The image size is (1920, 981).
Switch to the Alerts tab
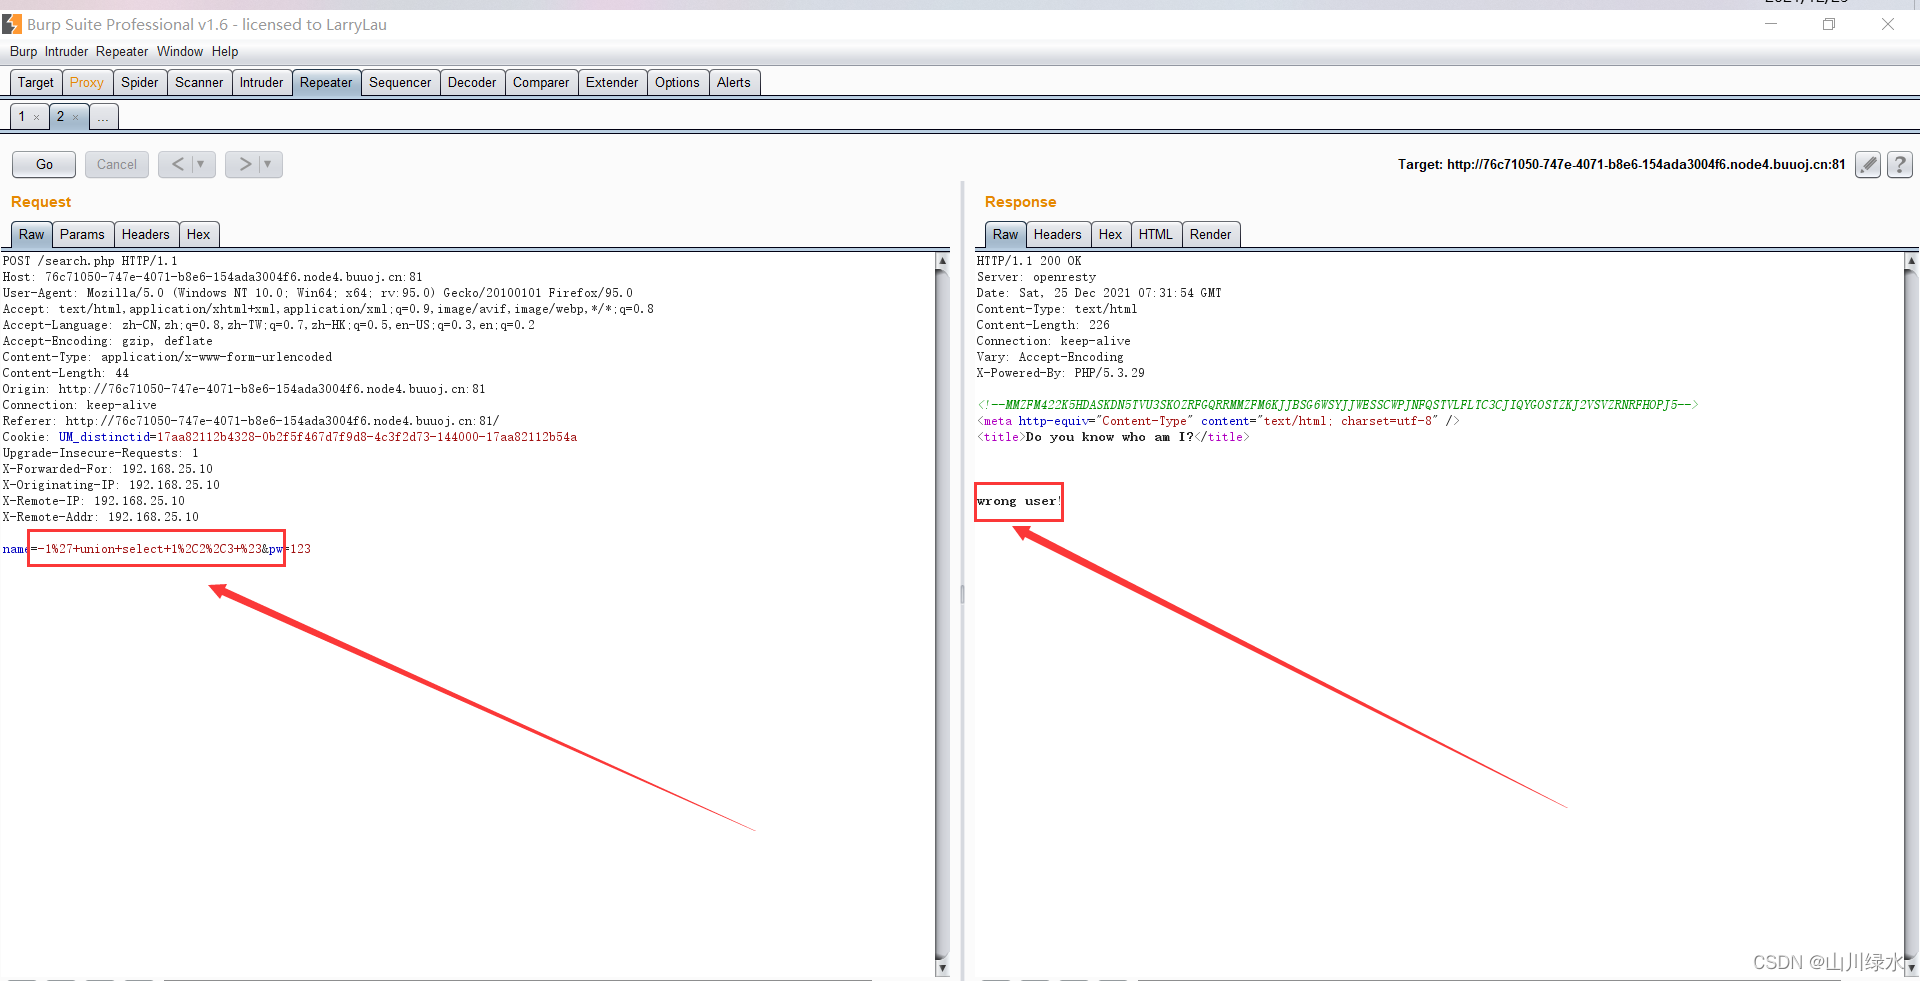[x=734, y=83]
